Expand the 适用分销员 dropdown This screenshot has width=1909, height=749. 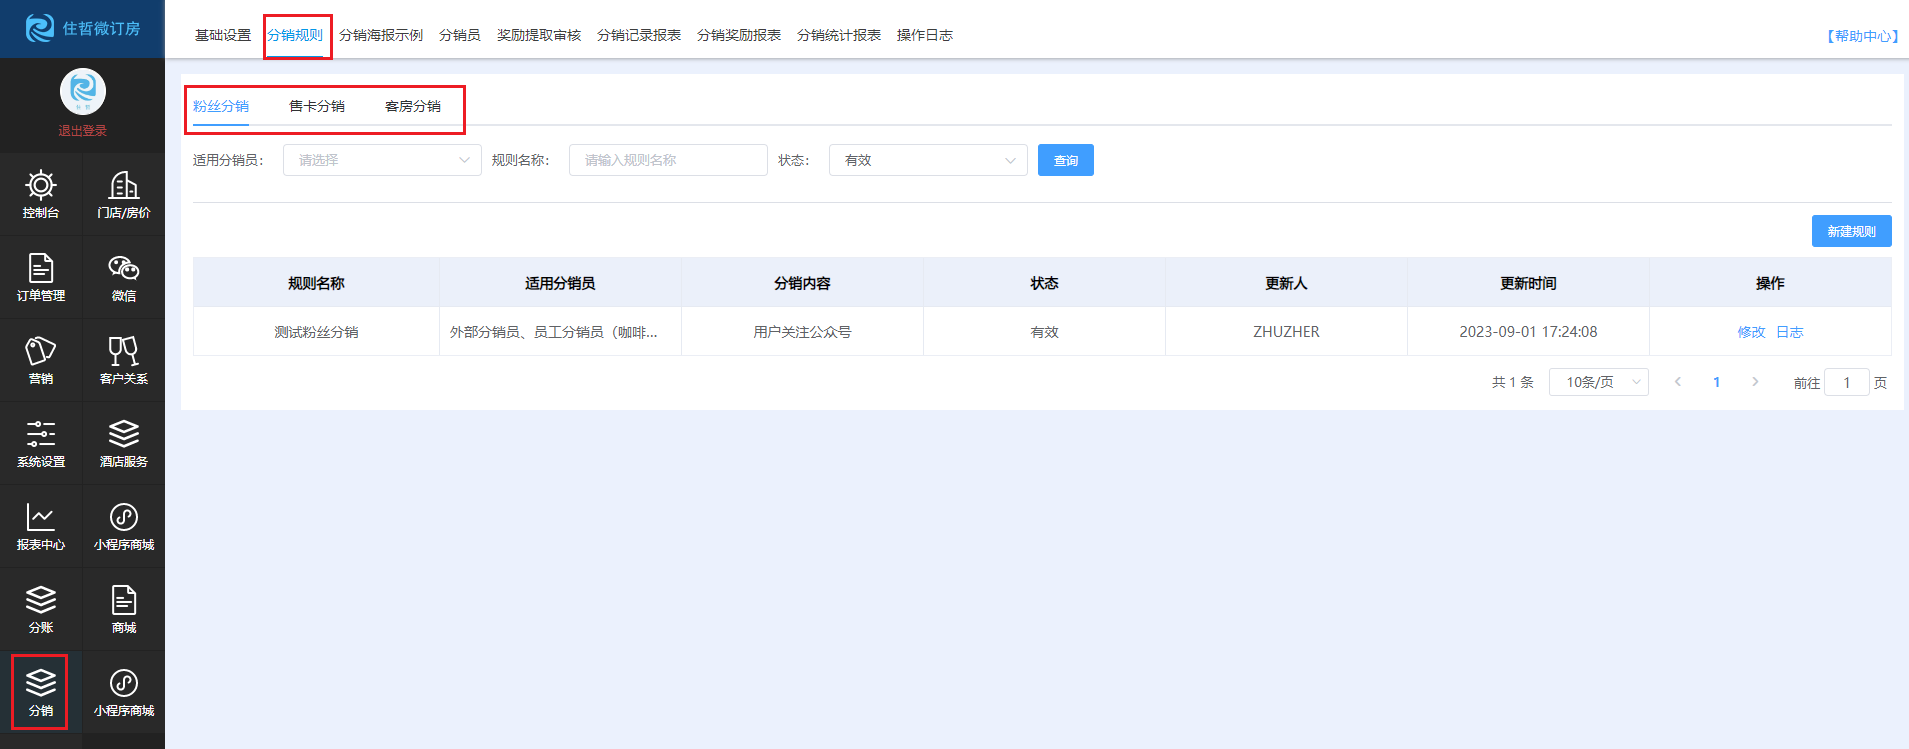pyautogui.click(x=382, y=160)
